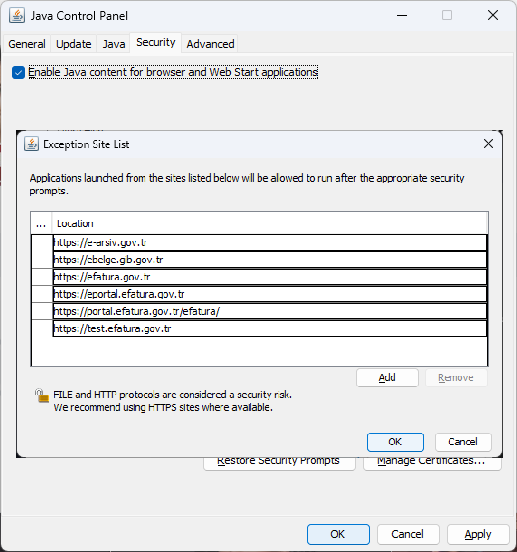Select the https://efatura.gov.tr entry
Image resolution: width=517 pixels, height=552 pixels.
coord(270,277)
